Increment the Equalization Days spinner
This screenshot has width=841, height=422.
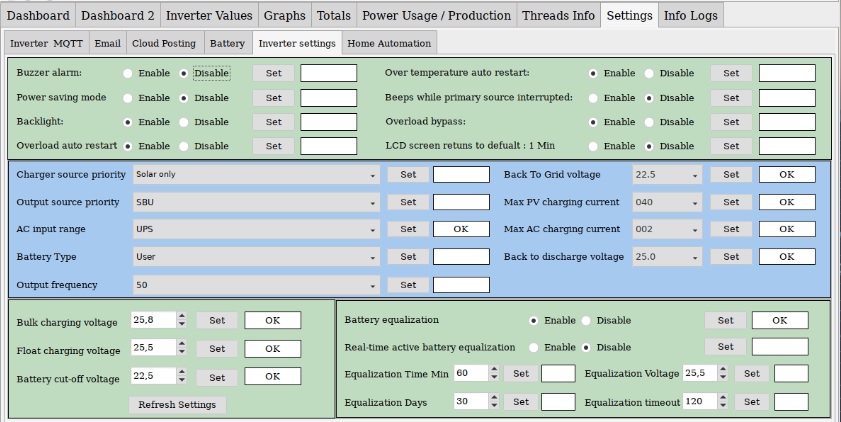click(x=492, y=398)
